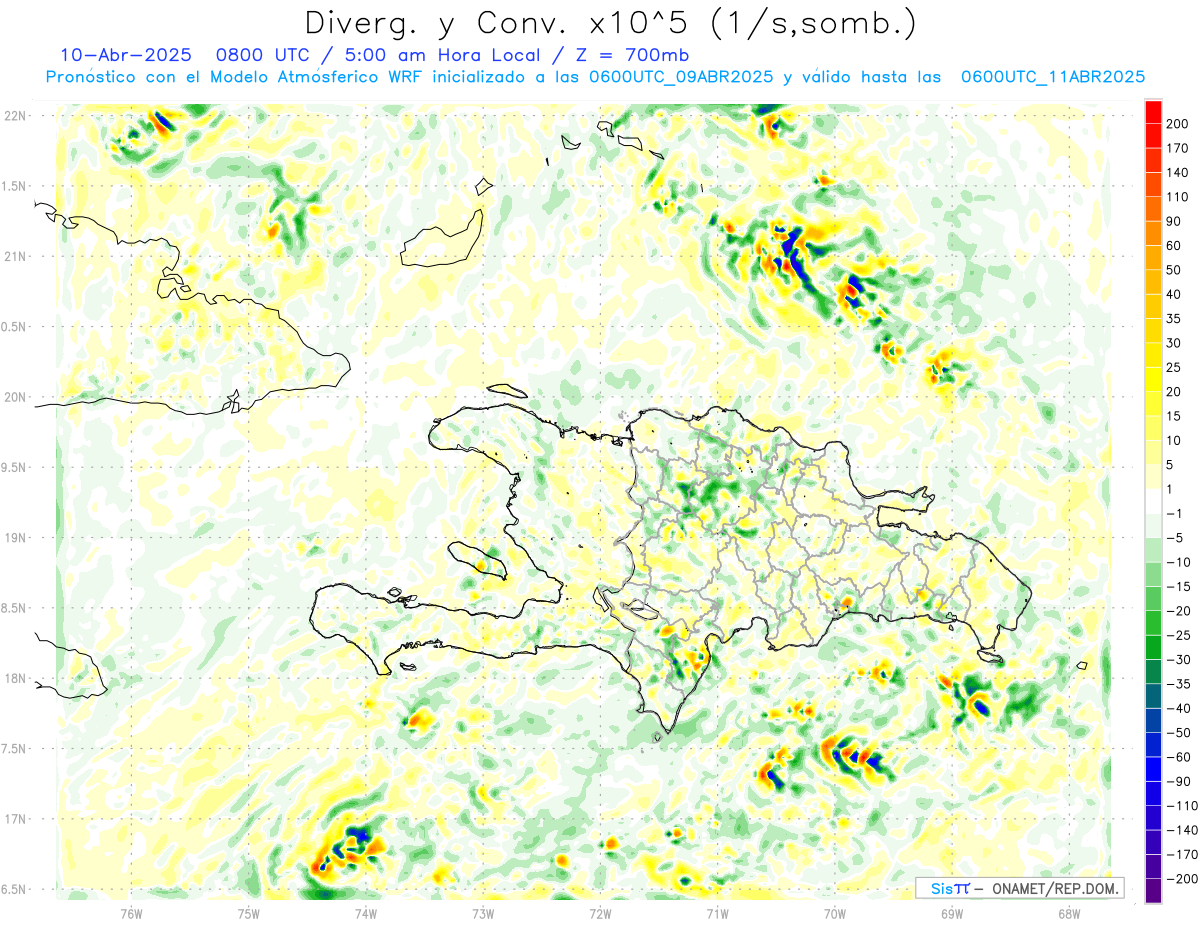Click the '25' value on the color scale

pyautogui.click(x=1173, y=367)
